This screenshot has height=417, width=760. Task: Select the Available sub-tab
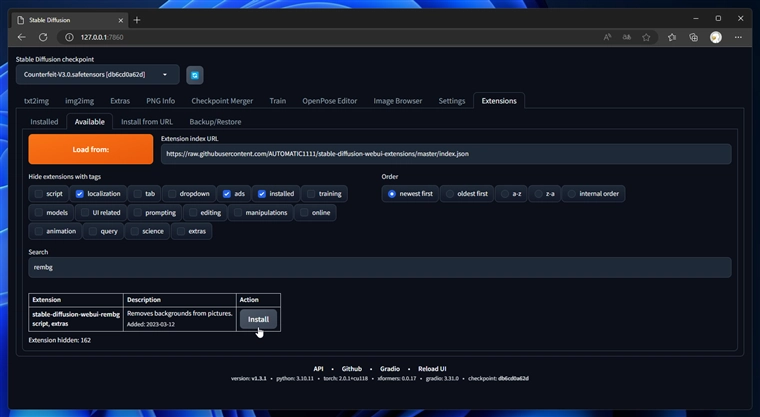click(90, 122)
